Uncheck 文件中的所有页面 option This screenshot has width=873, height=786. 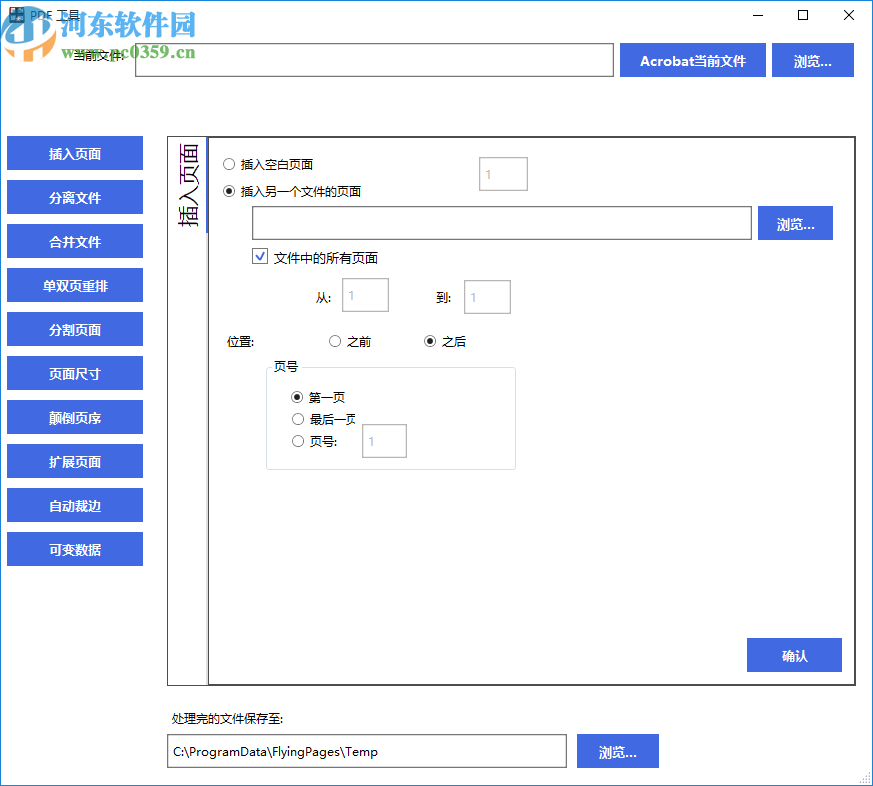(x=260, y=257)
